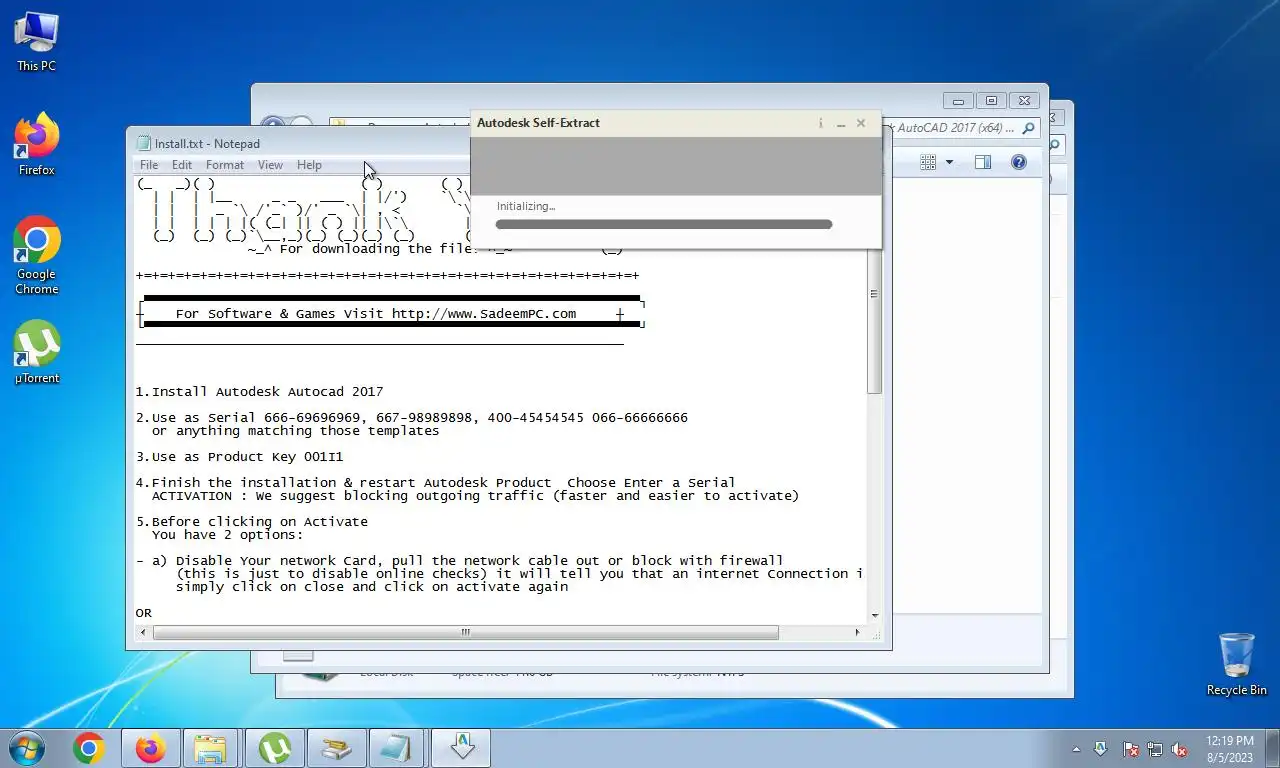This screenshot has height=768, width=1280.
Task: Click the line '1.Install Autodesk Autocad 2017'
Action: click(259, 392)
